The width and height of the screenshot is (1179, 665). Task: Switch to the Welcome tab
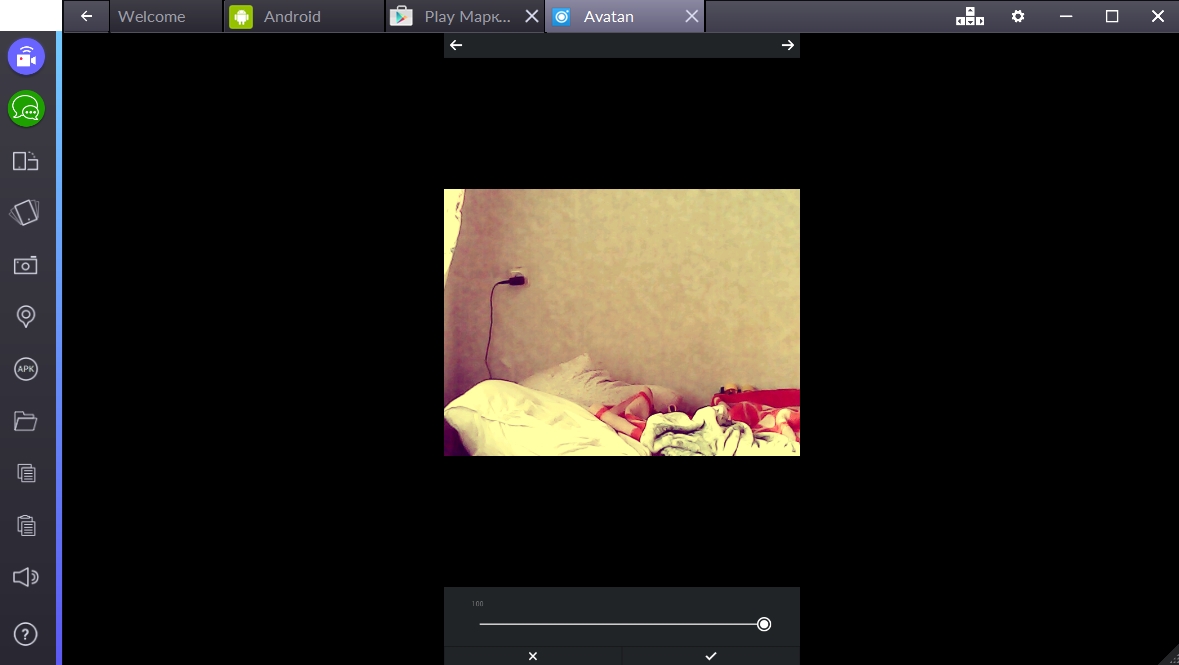click(x=152, y=16)
